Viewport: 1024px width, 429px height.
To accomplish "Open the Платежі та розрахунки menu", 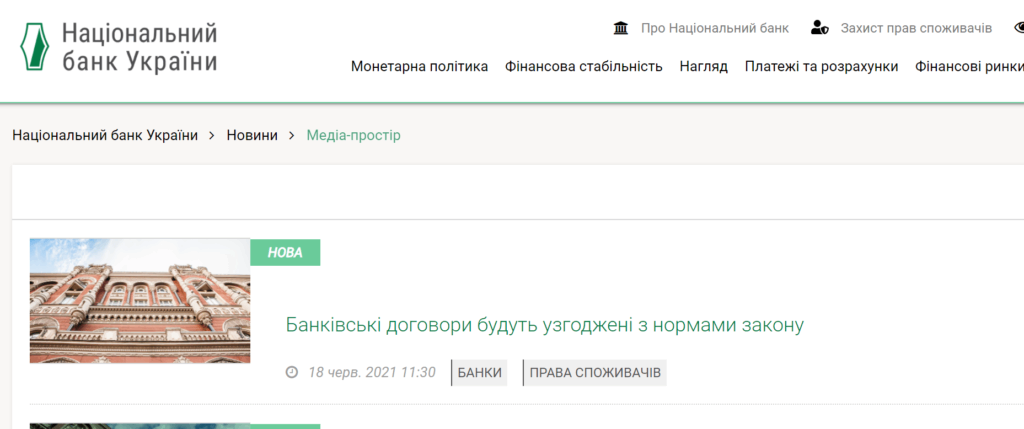I will (x=821, y=67).
